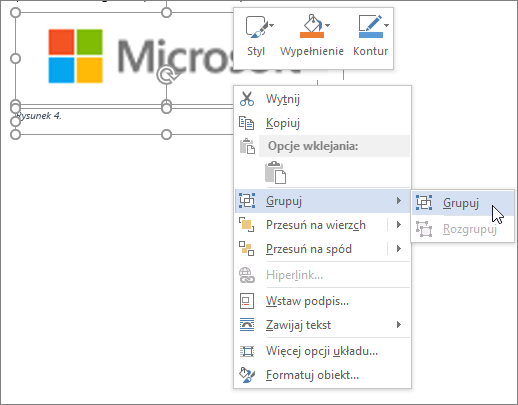
Task: Expand the Przesuń na wierzch submenu arrow
Action: coord(399,225)
